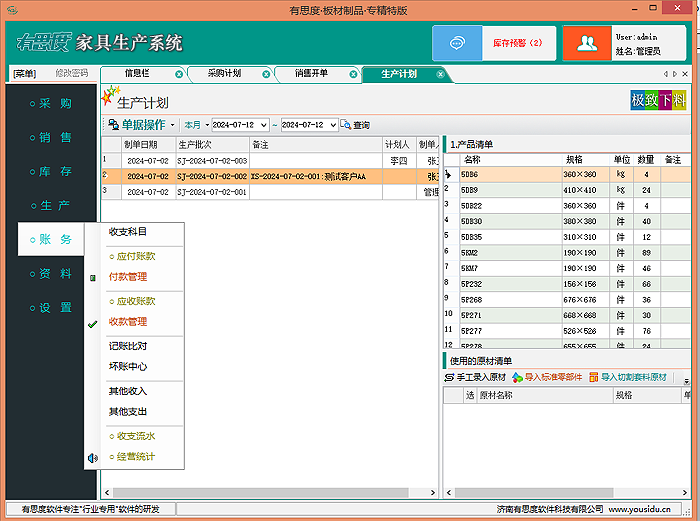Open the 生产 sidebar menu
Viewport: 700px width, 521px height.
pos(51,205)
